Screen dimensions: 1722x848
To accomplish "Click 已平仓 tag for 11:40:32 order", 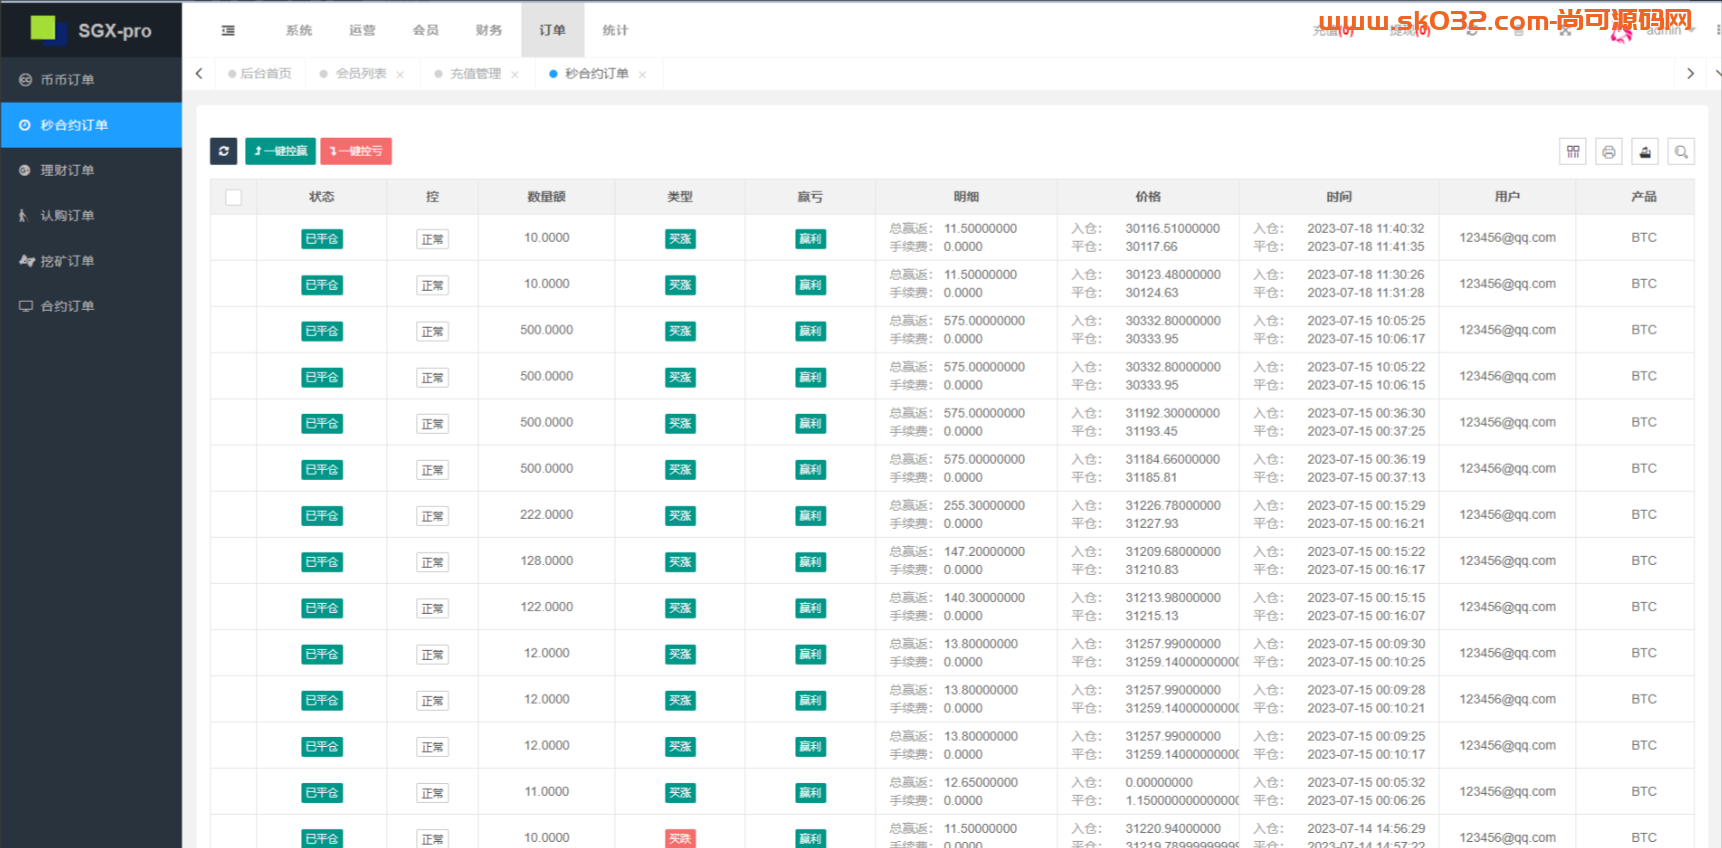I will click(x=322, y=239).
